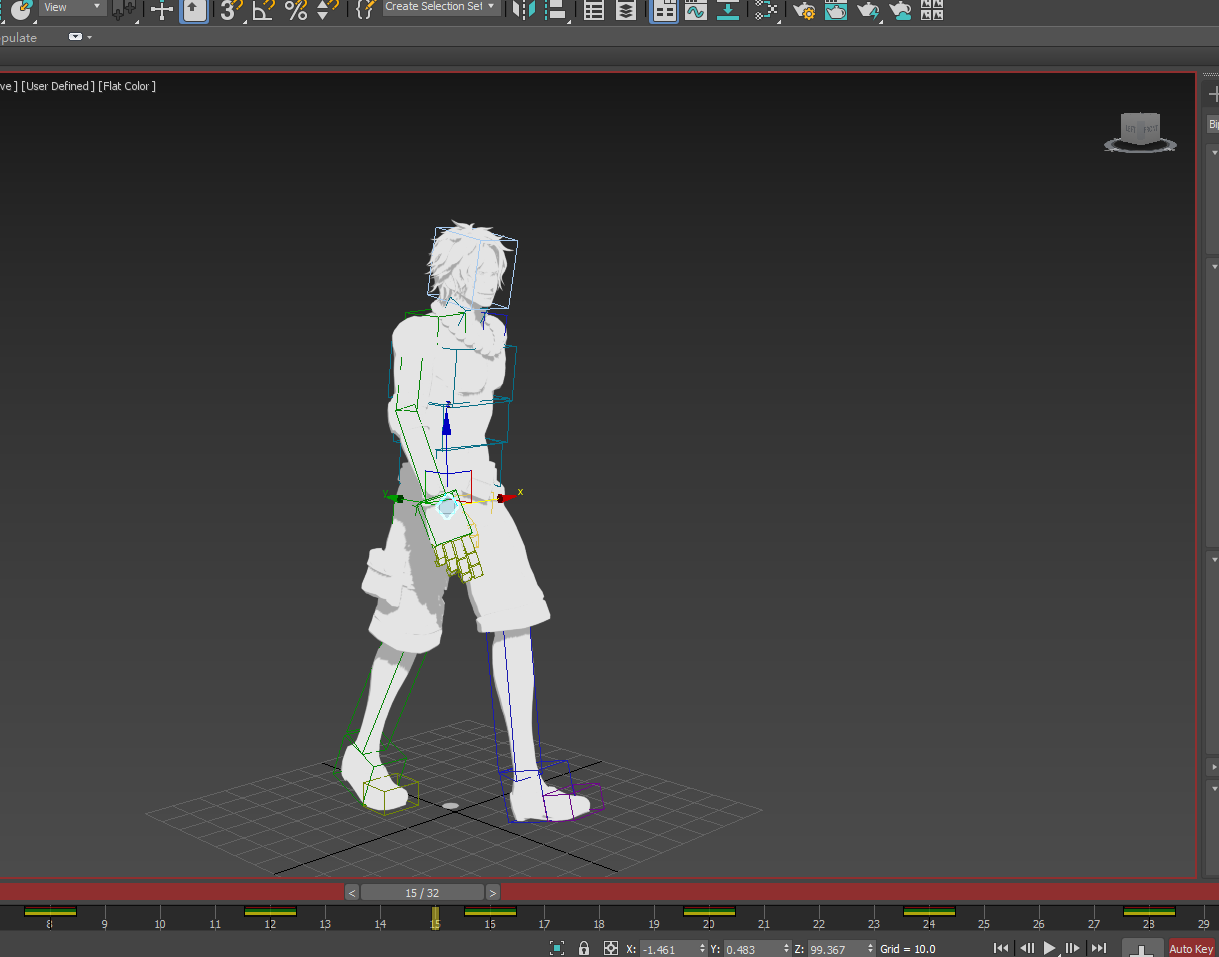Toggle the 3D Snaps tool

point(231,10)
